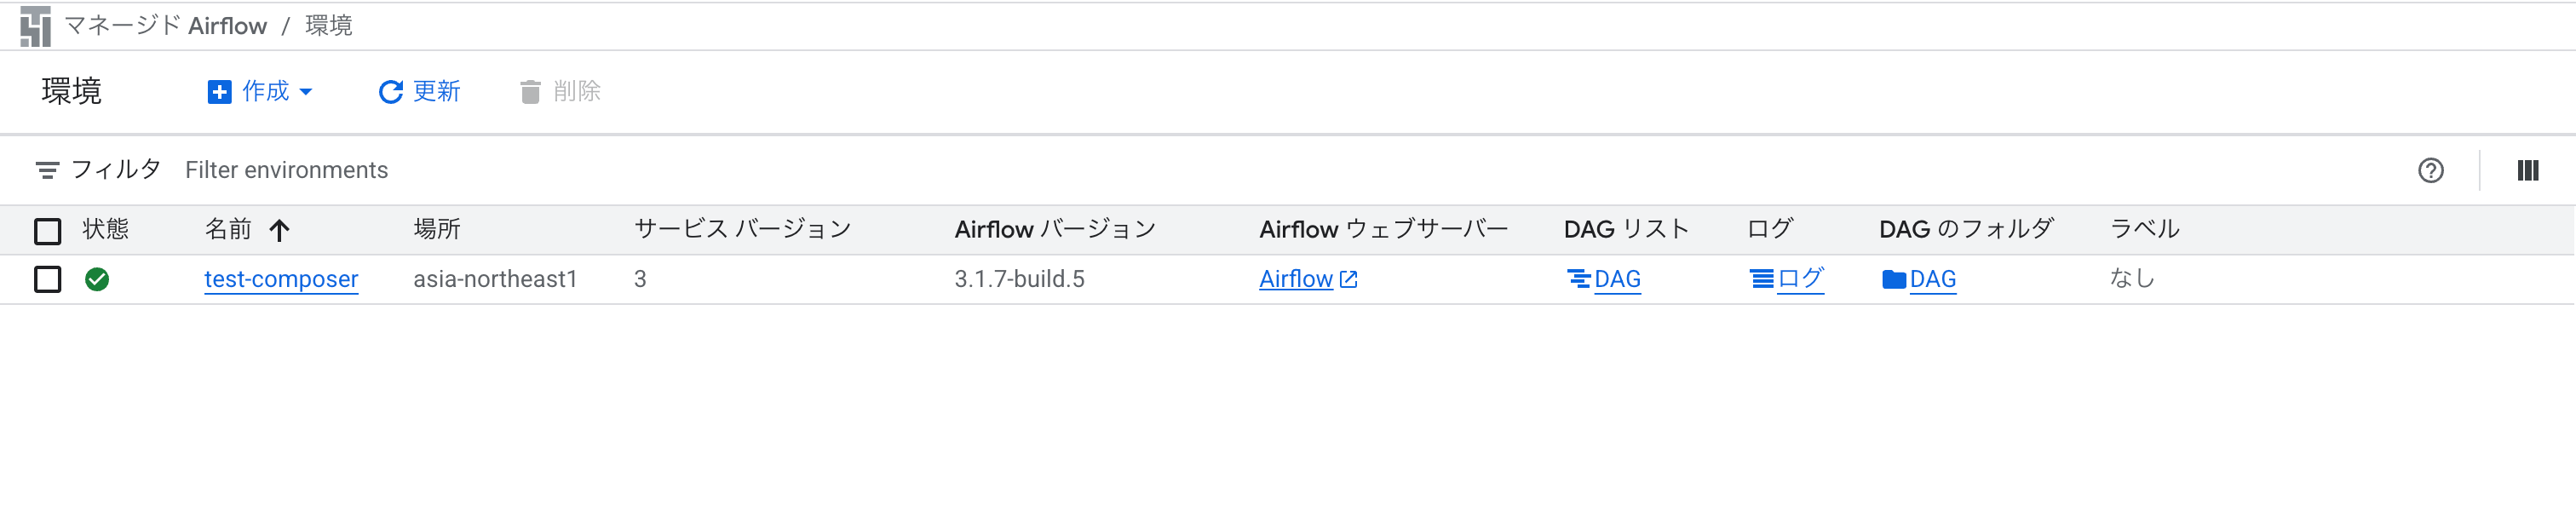Image resolution: width=2576 pixels, height=511 pixels.
Task: Open the column display options icon
Action: coord(2527,170)
